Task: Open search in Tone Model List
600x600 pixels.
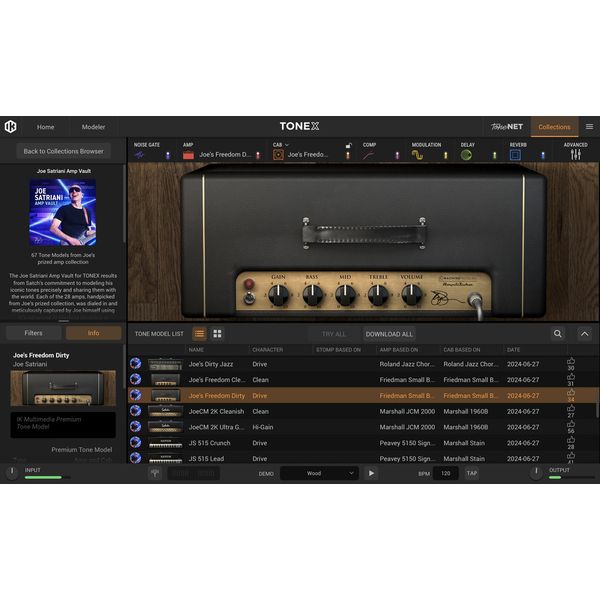Action: coord(558,334)
